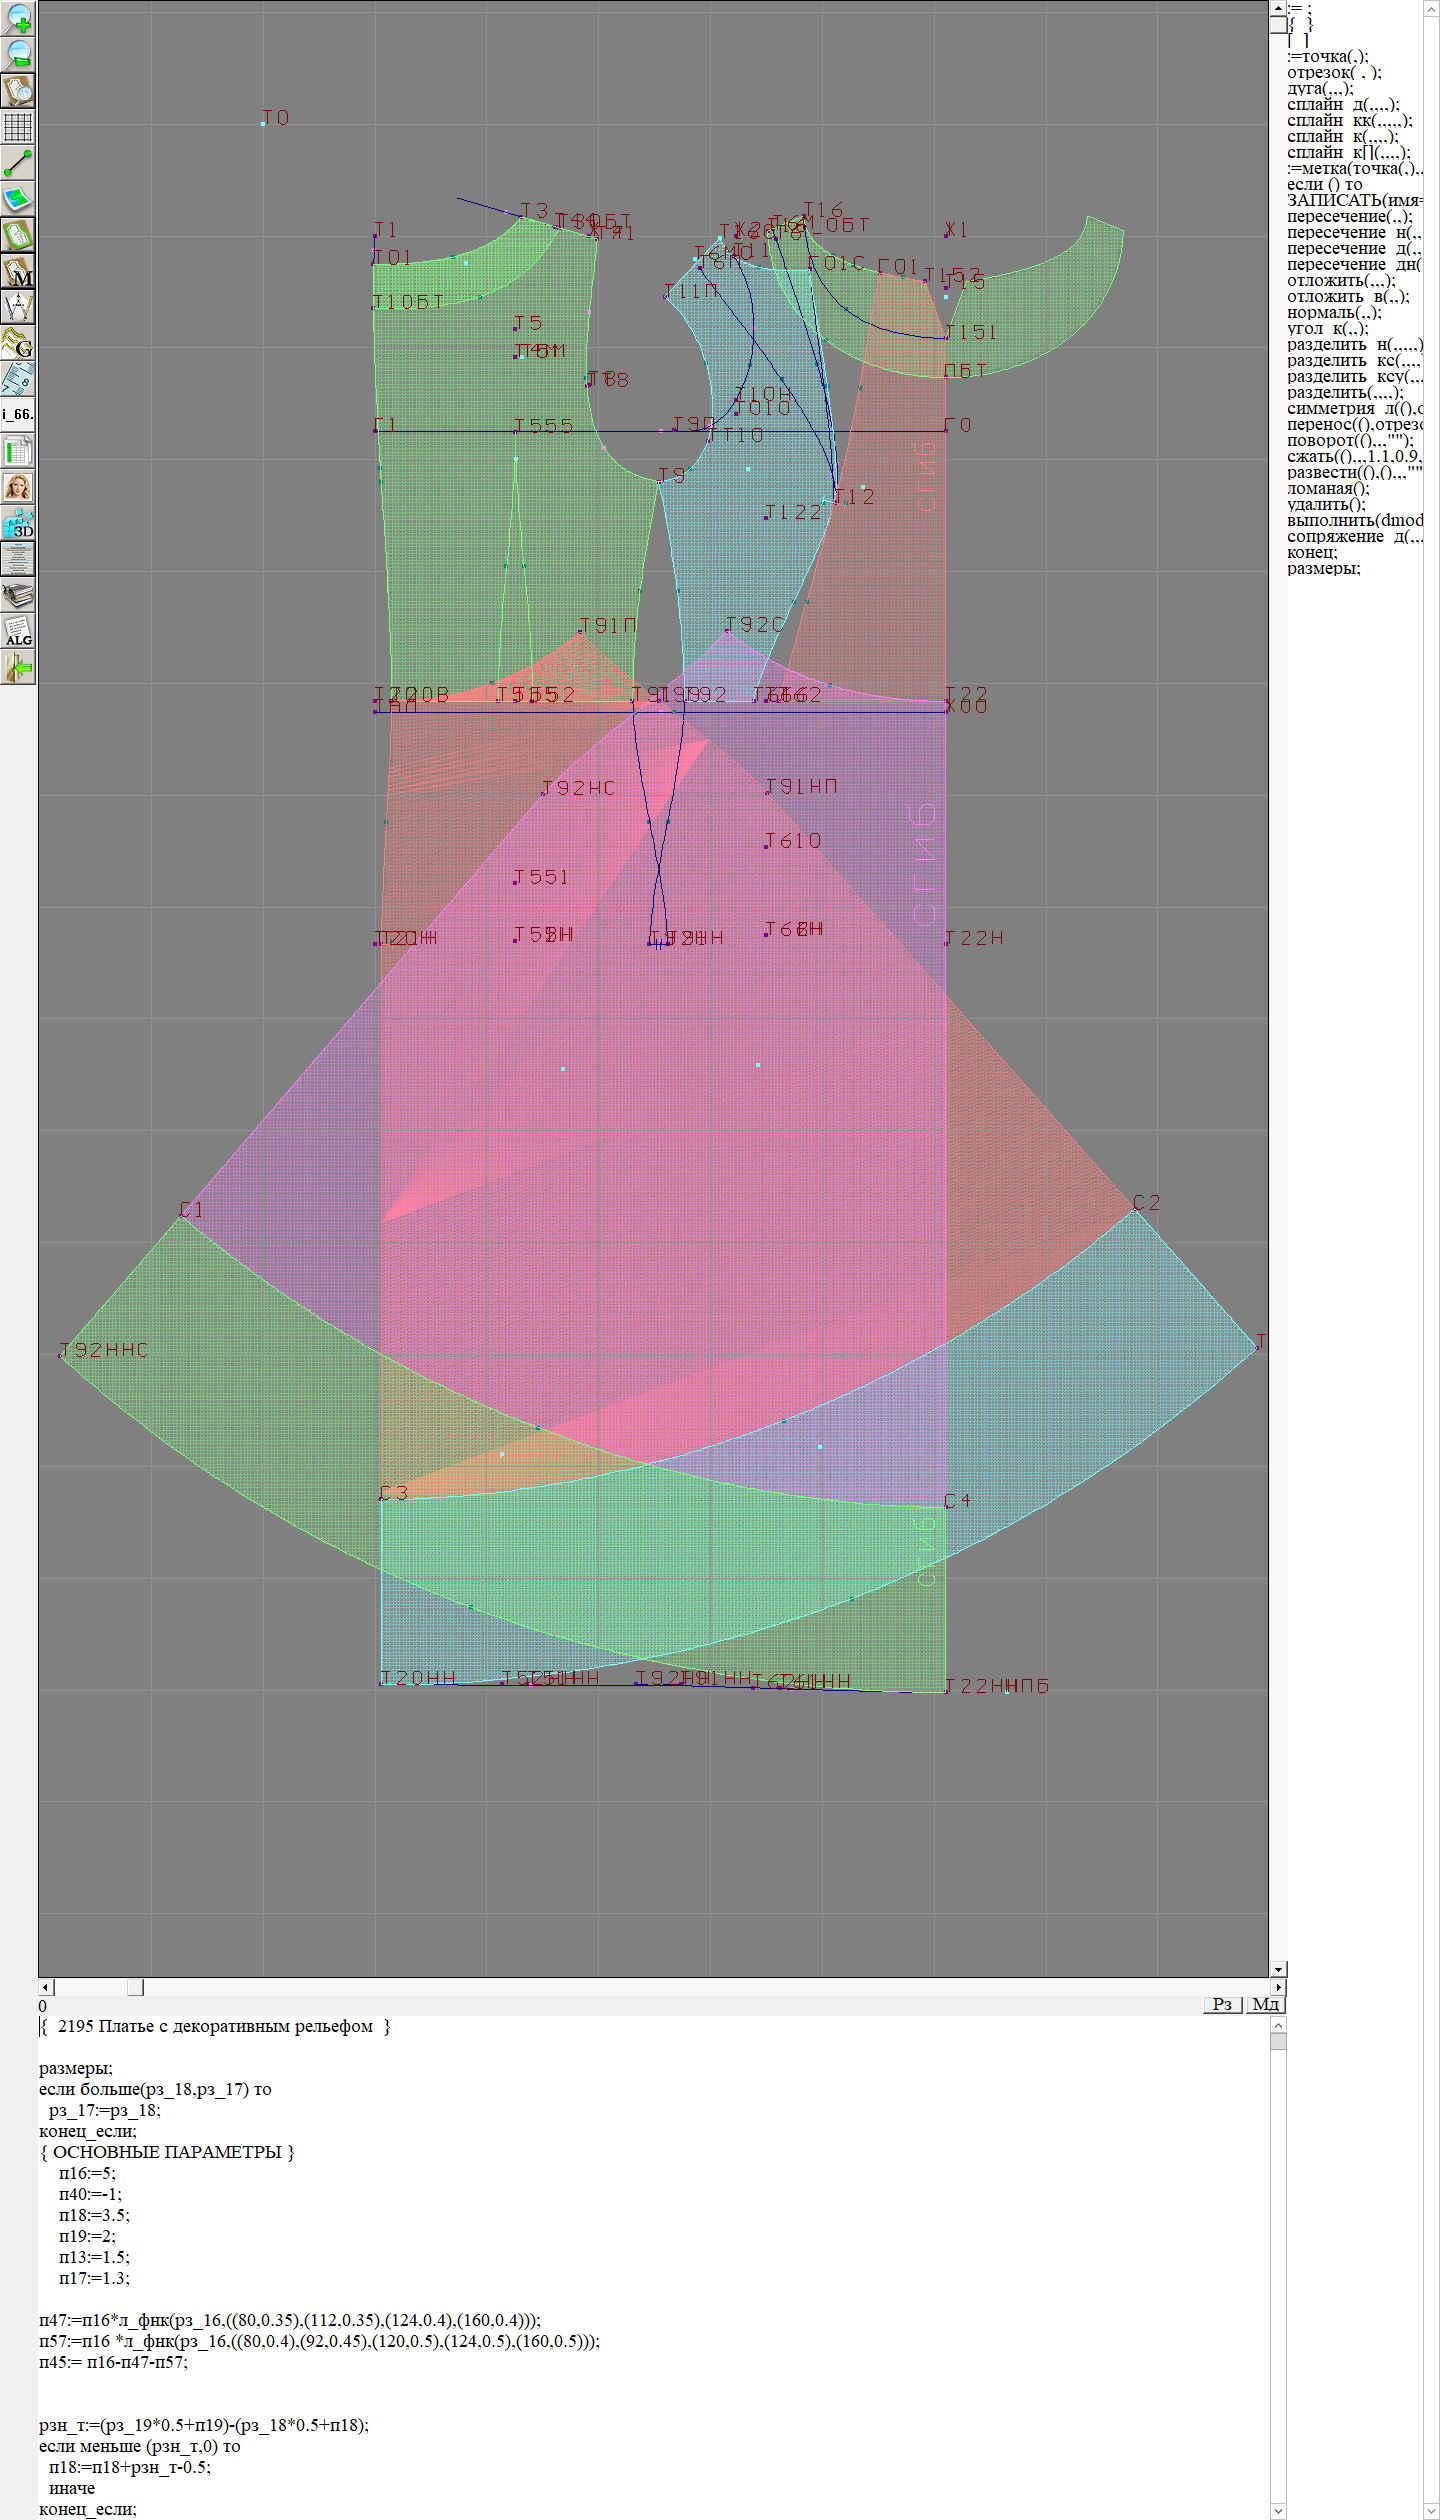Open the pattern 'M' icon tool
The image size is (1440, 2520).
coord(18,271)
